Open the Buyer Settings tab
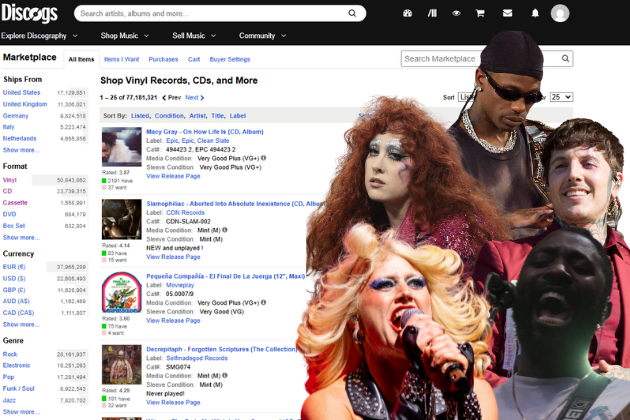This screenshot has height=420, width=630. coord(230,59)
